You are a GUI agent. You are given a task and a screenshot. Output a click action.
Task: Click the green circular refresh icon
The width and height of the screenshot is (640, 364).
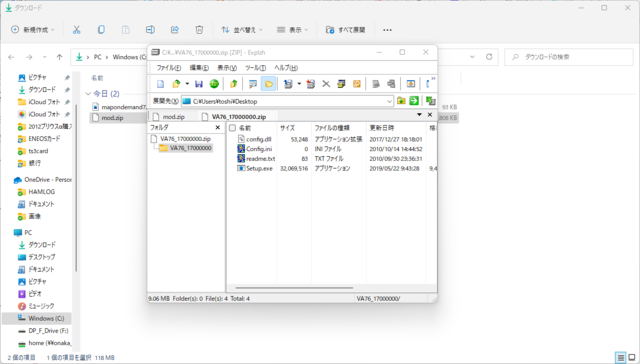coord(214,84)
